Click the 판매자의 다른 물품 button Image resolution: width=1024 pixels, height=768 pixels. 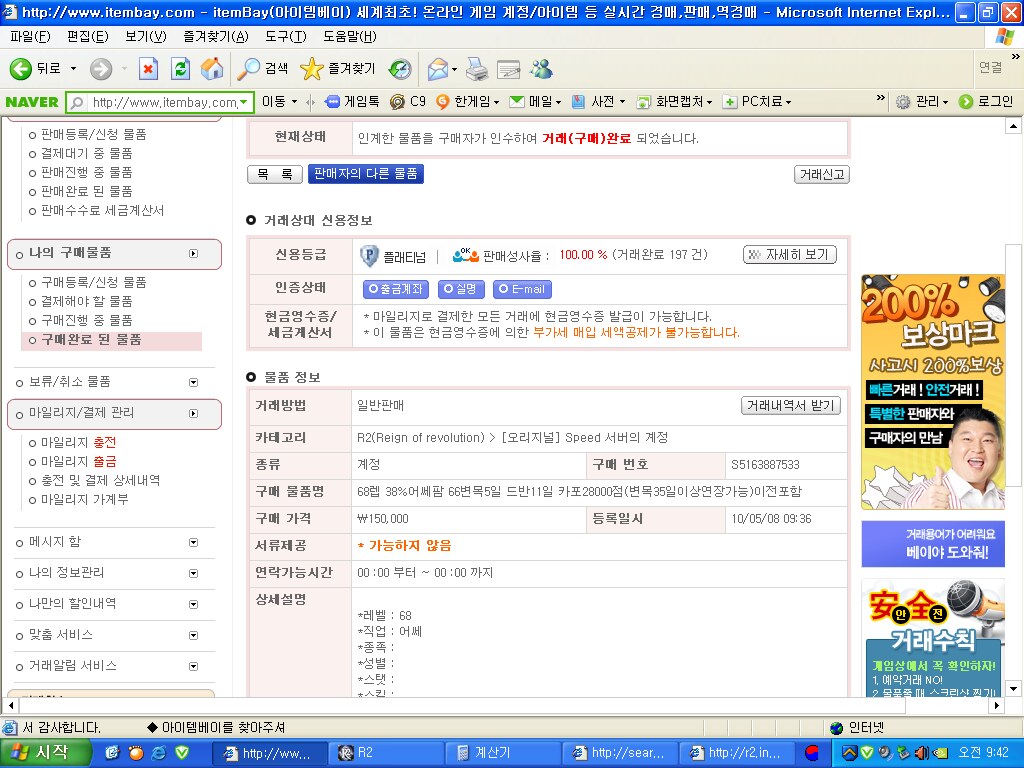coord(365,174)
